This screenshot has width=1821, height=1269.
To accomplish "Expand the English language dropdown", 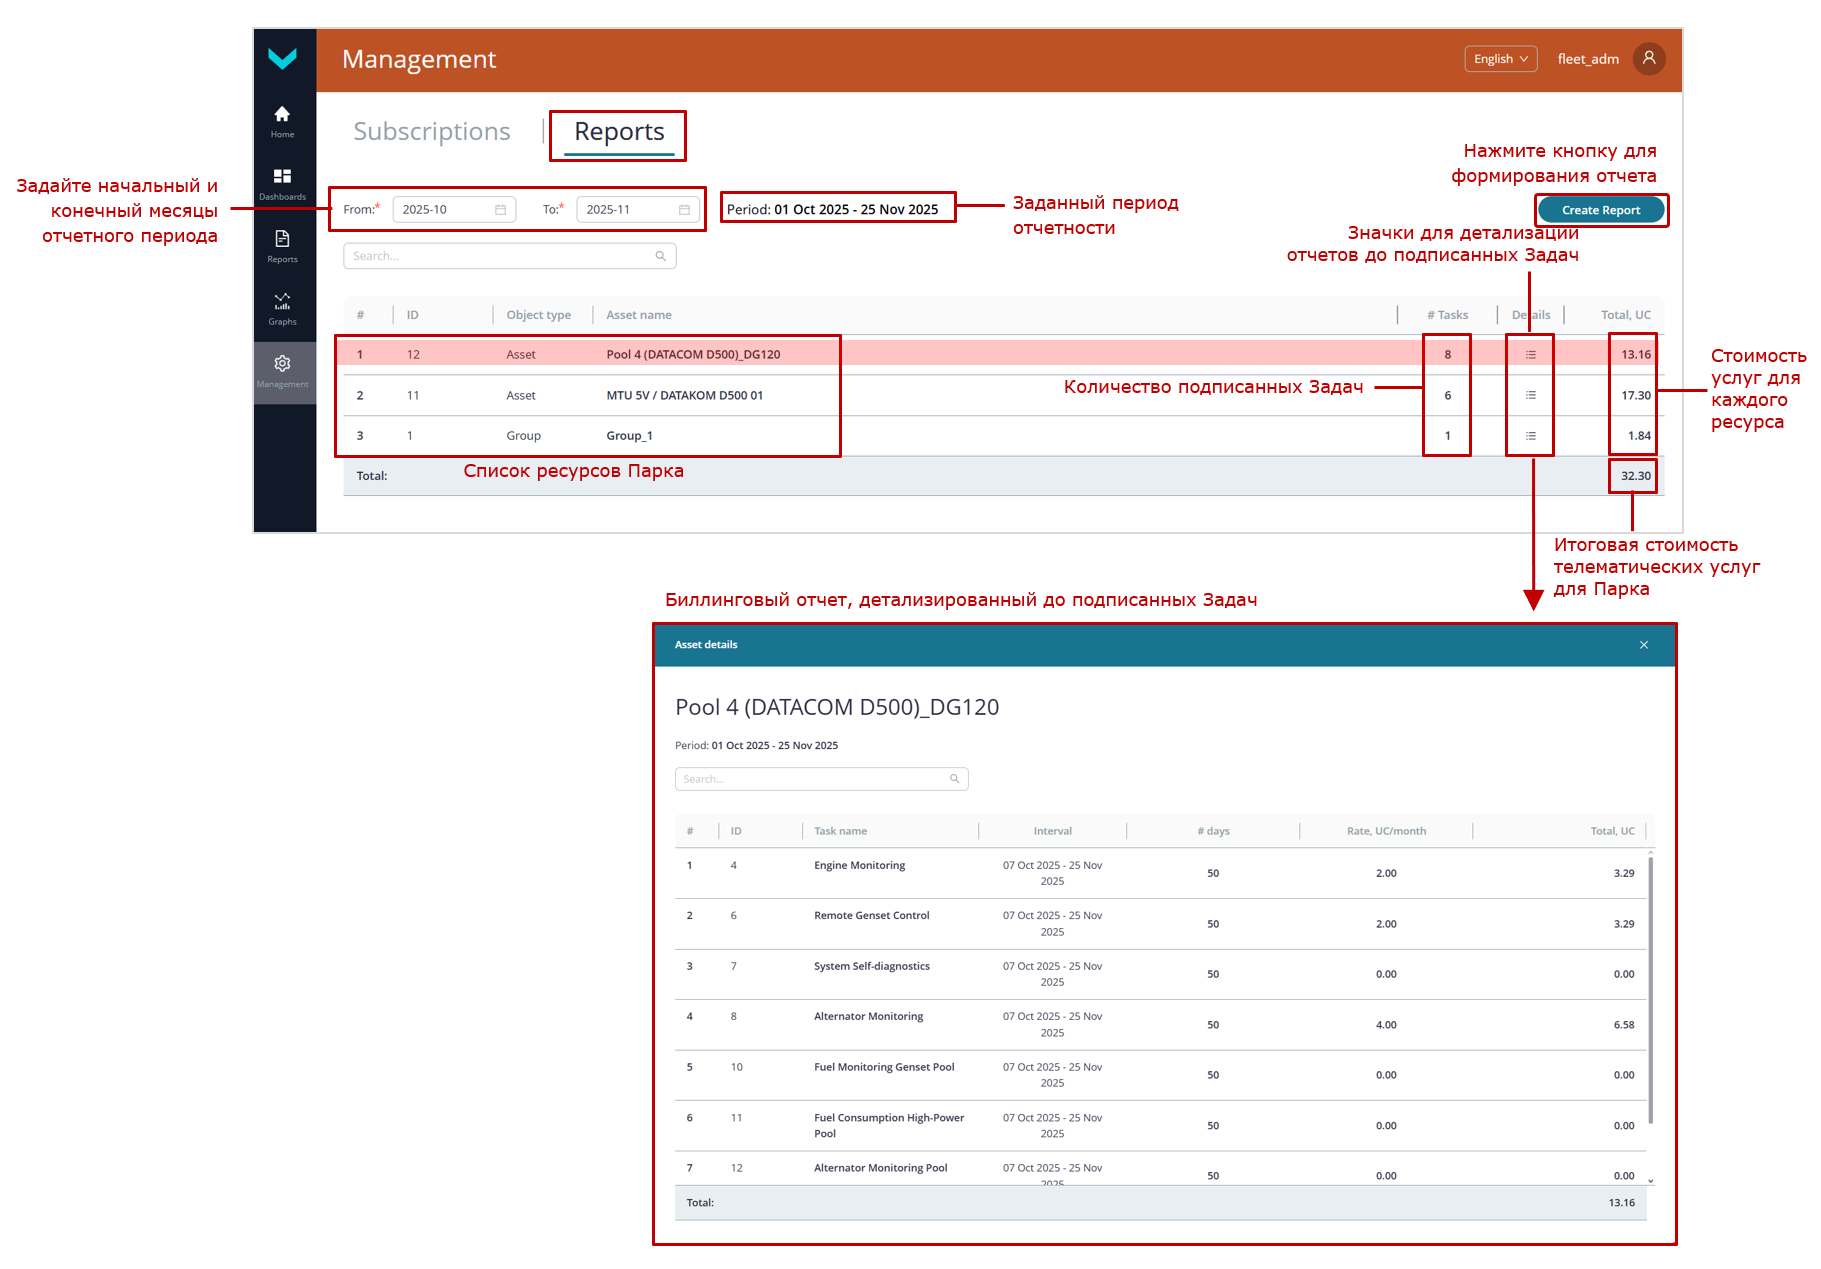I will 1500,59.
